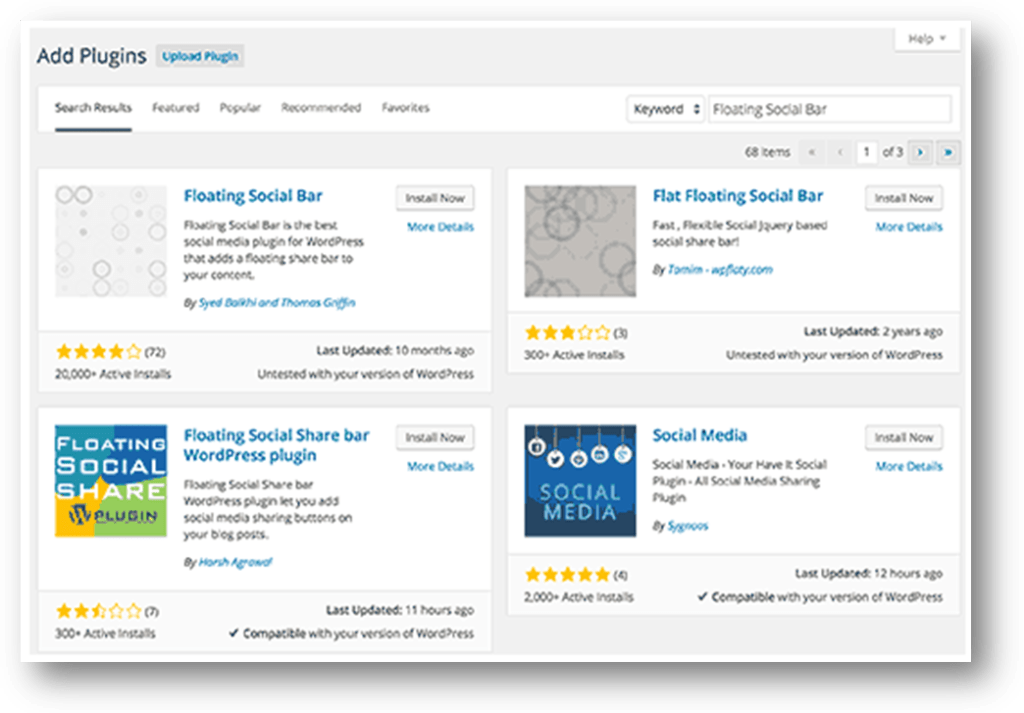The image size is (1024, 713).
Task: Click the star rating with 7 reviews
Action: tap(99, 611)
